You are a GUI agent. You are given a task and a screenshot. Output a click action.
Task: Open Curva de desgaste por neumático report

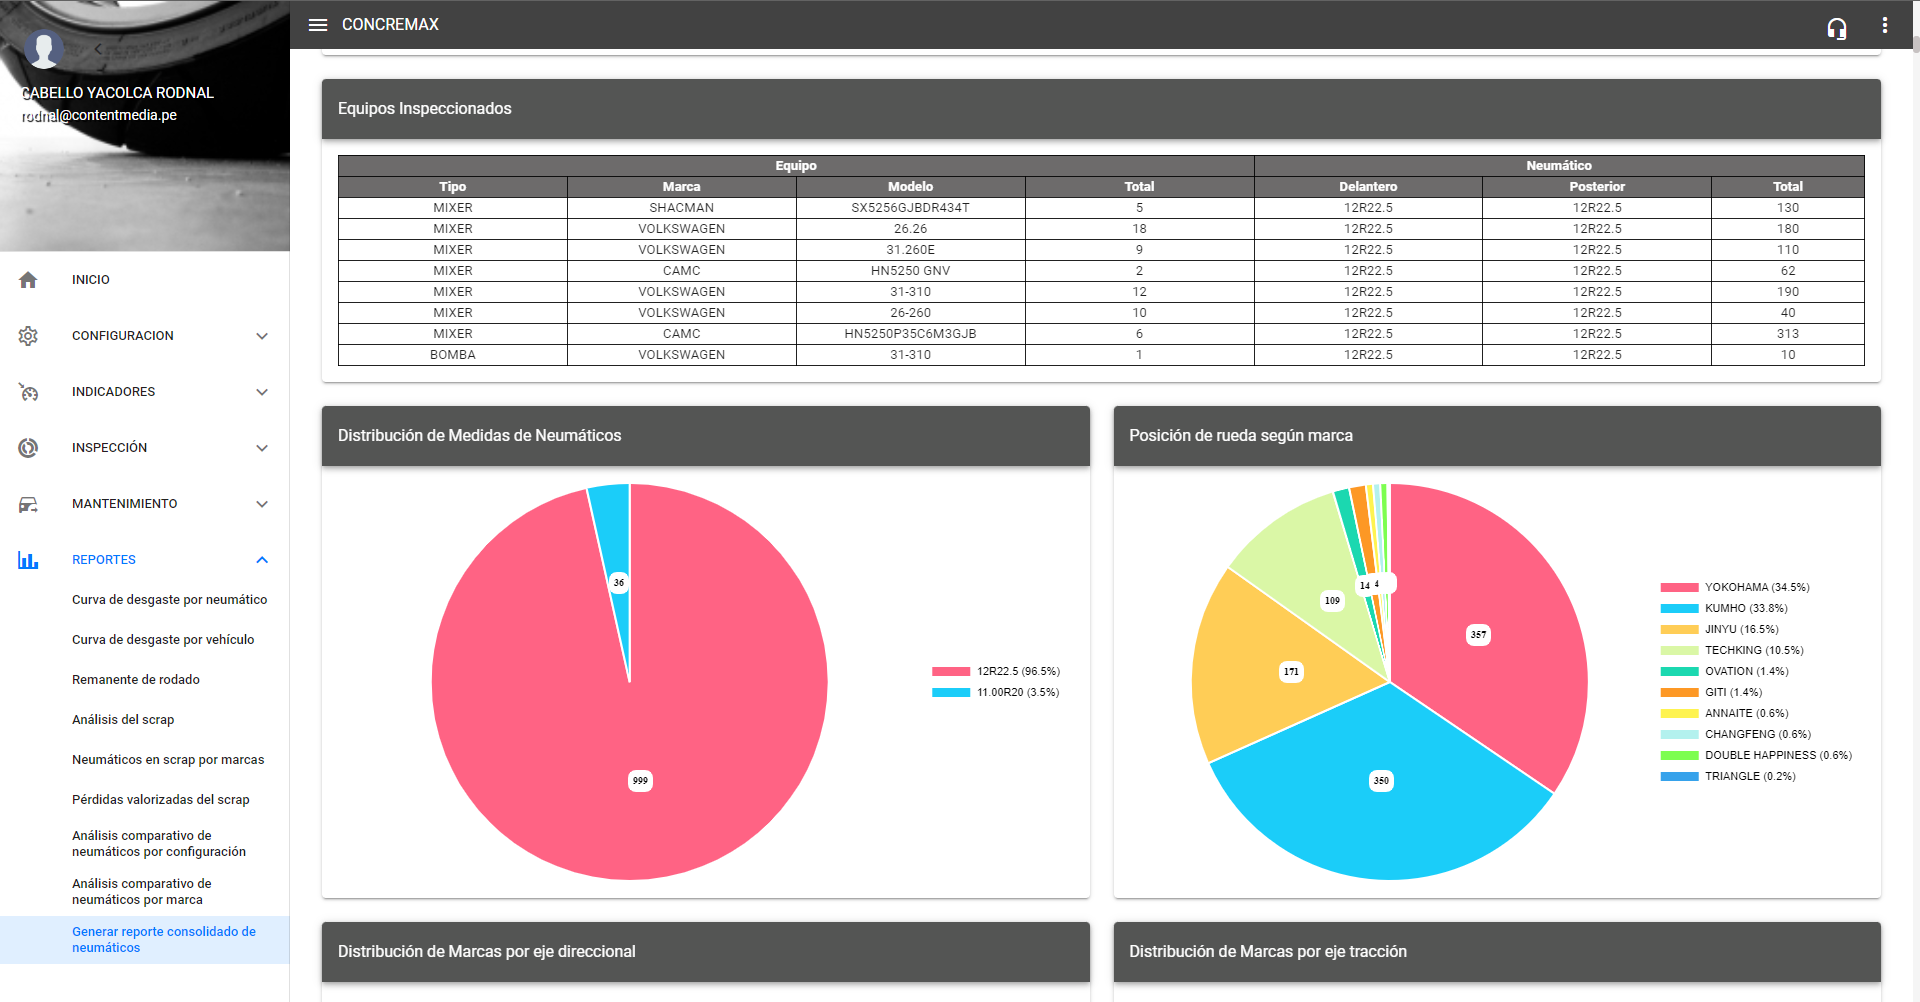click(x=169, y=600)
